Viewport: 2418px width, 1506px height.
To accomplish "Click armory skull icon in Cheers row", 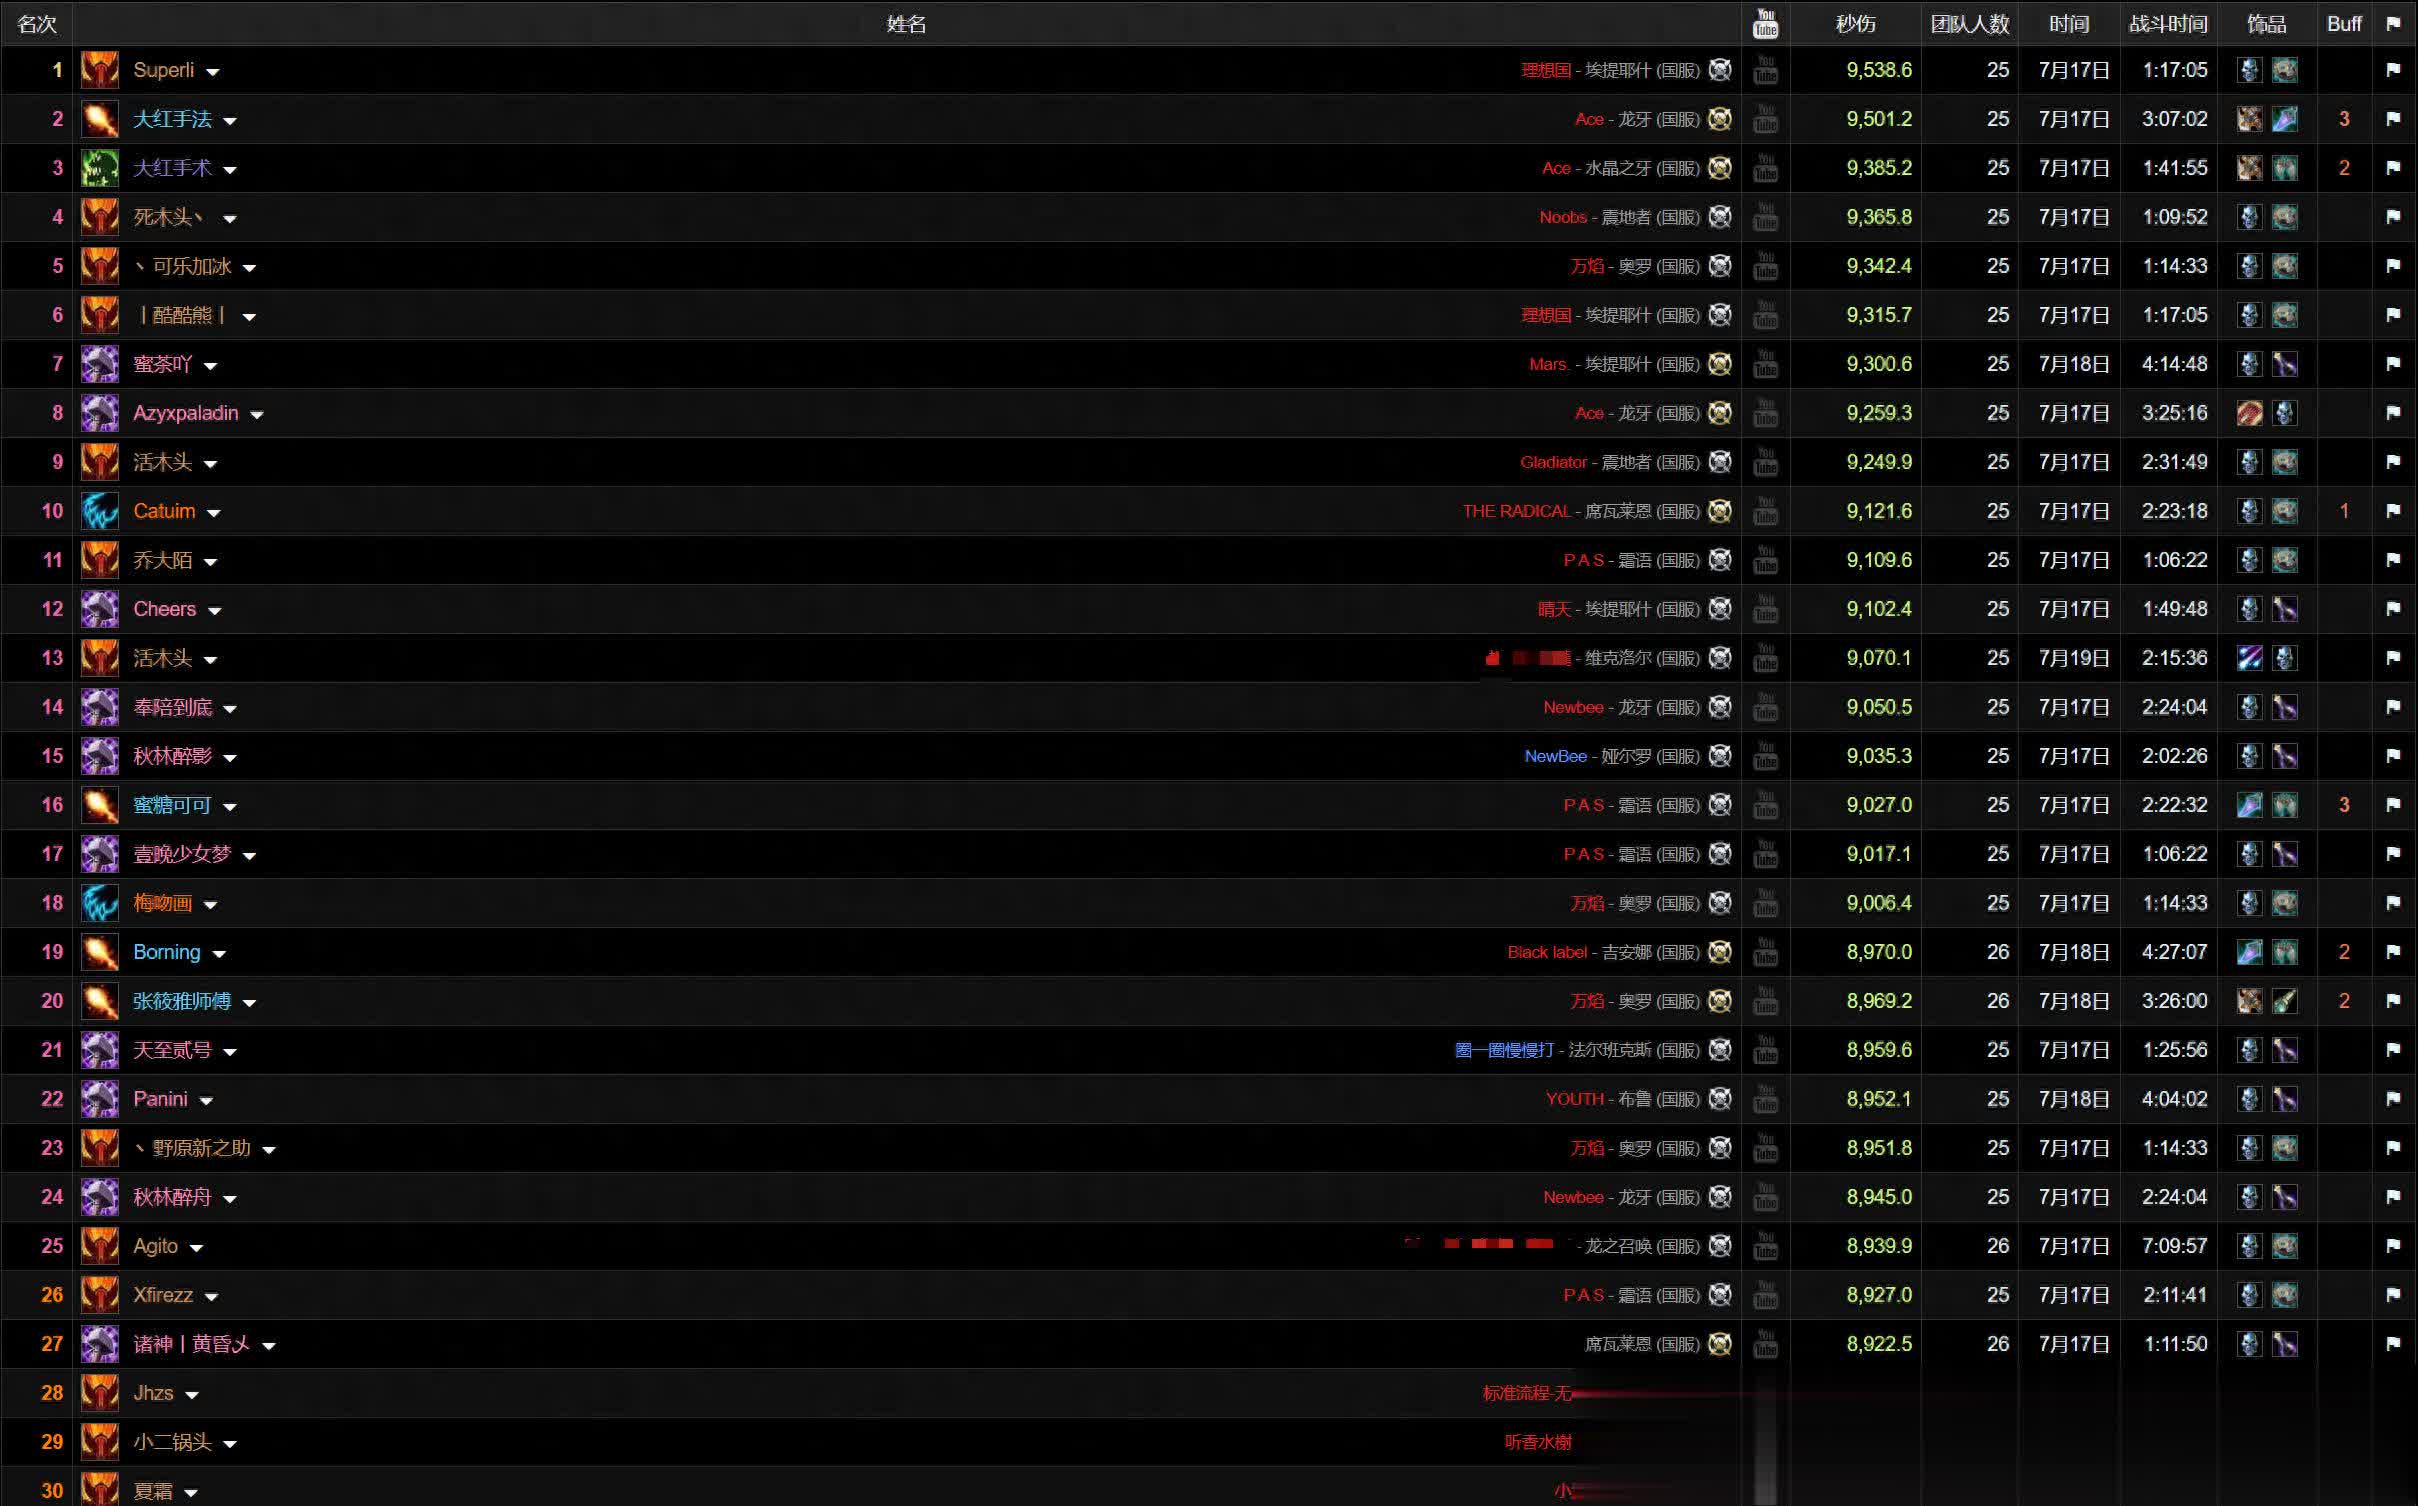I will (x=1720, y=609).
